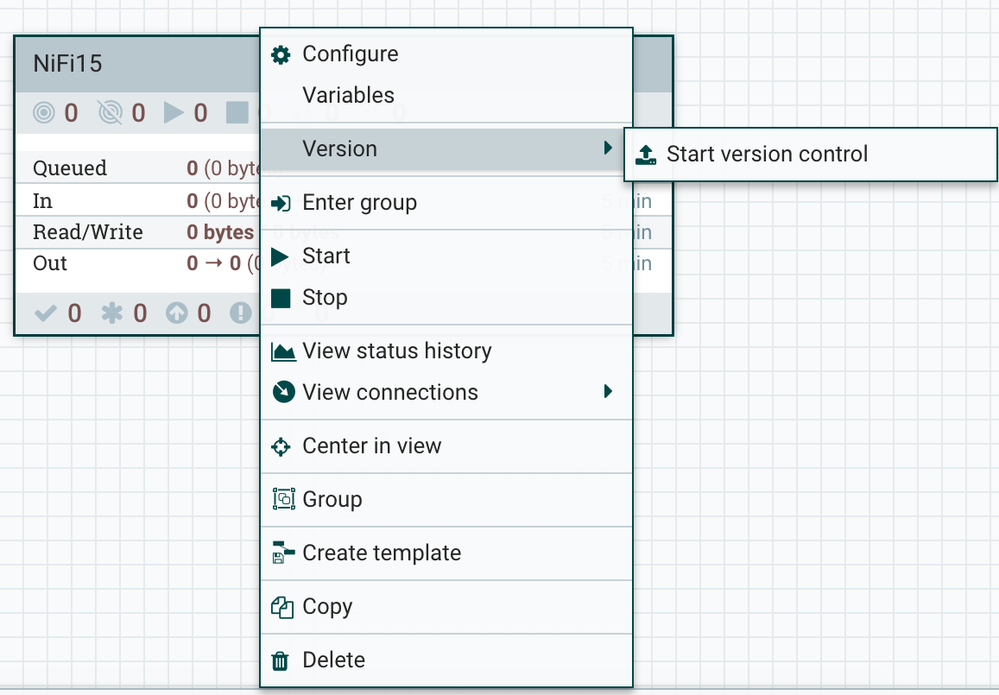Click the Group selection box icon
Image resolution: width=999 pixels, height=695 pixels.
pyautogui.click(x=281, y=499)
